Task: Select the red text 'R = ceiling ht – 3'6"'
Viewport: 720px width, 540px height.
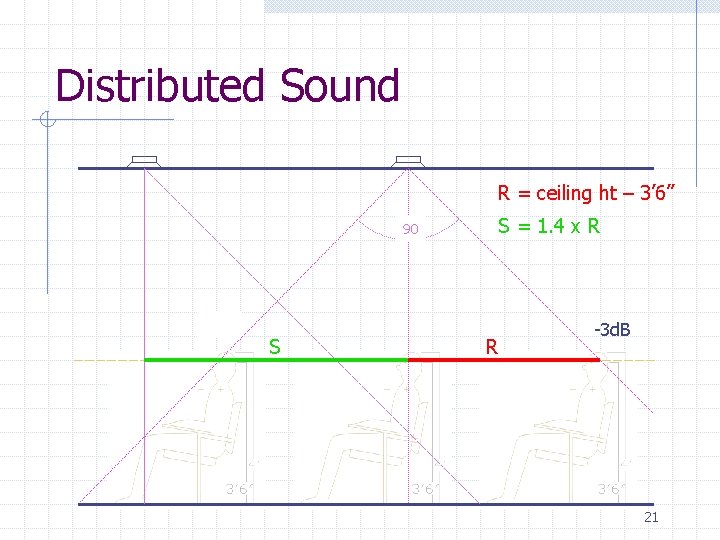Action: tap(586, 193)
